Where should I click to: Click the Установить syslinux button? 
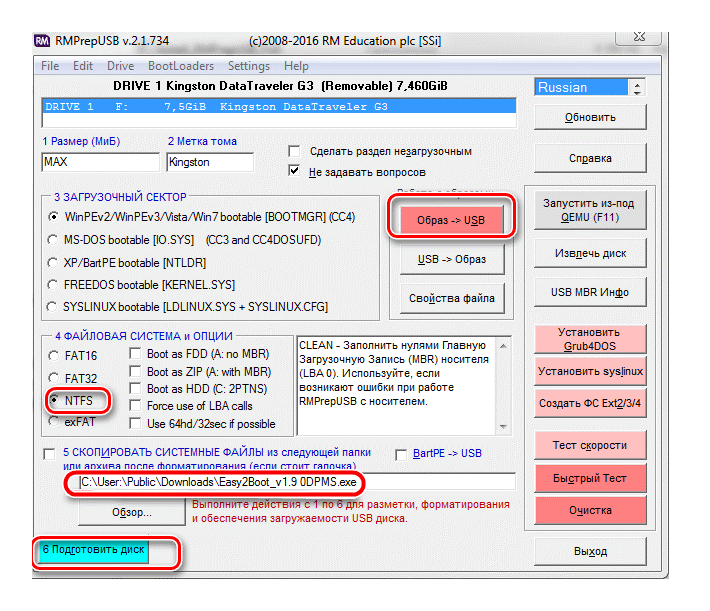click(x=590, y=371)
